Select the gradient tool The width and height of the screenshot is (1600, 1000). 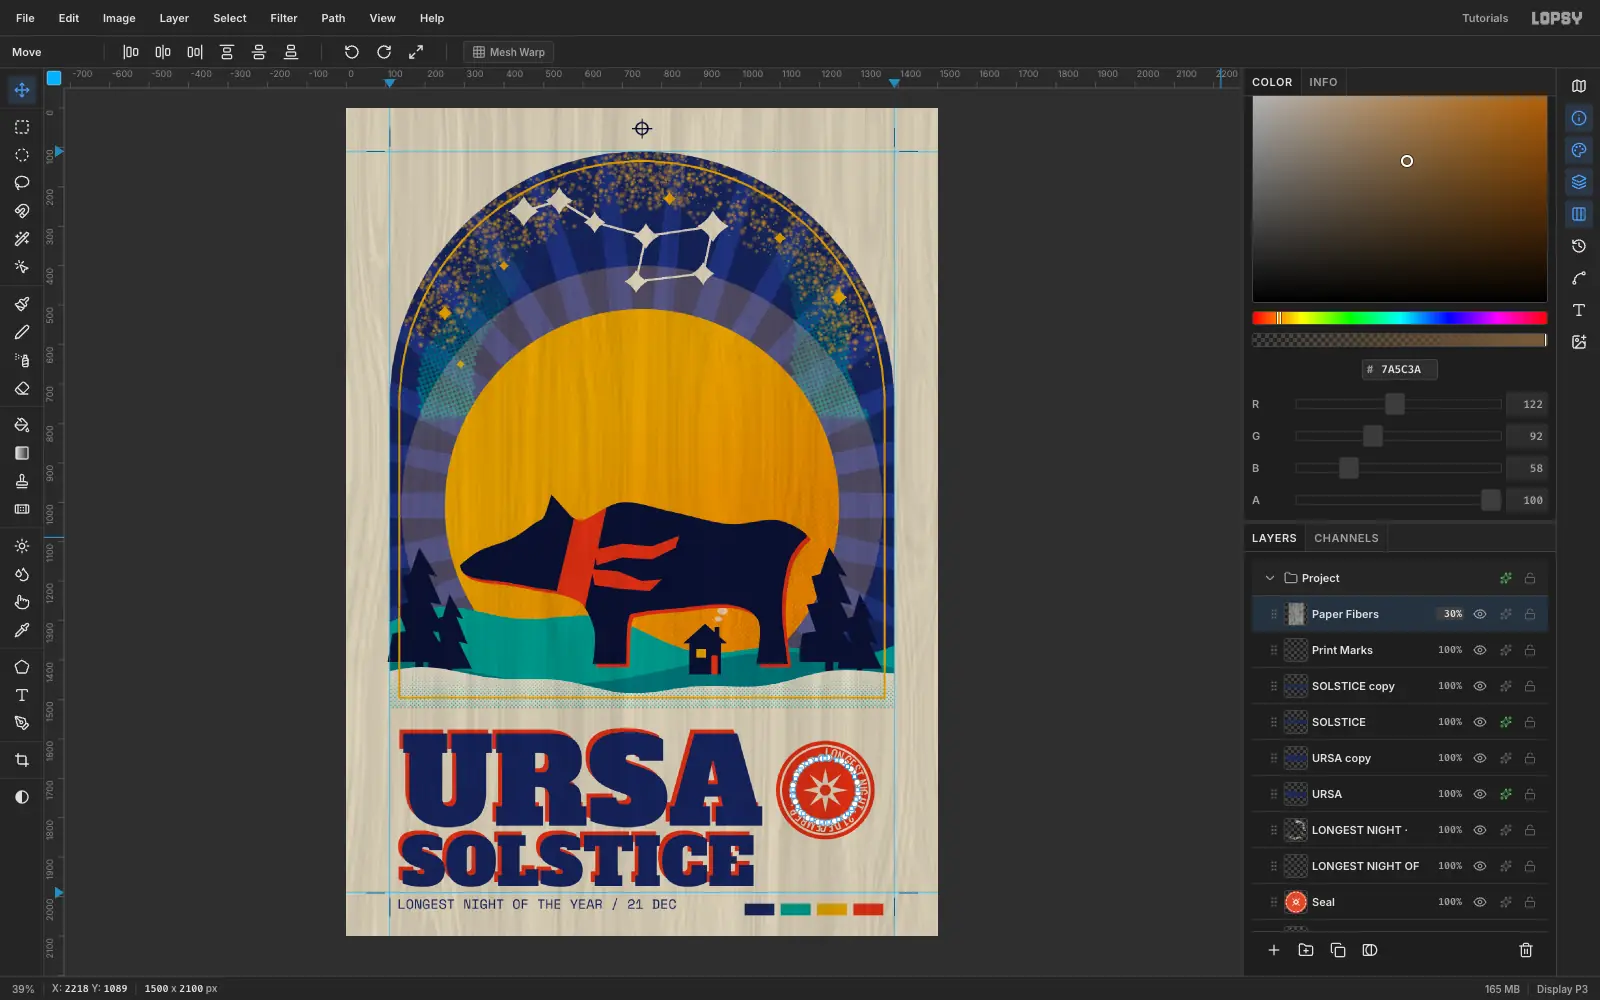[x=22, y=453]
